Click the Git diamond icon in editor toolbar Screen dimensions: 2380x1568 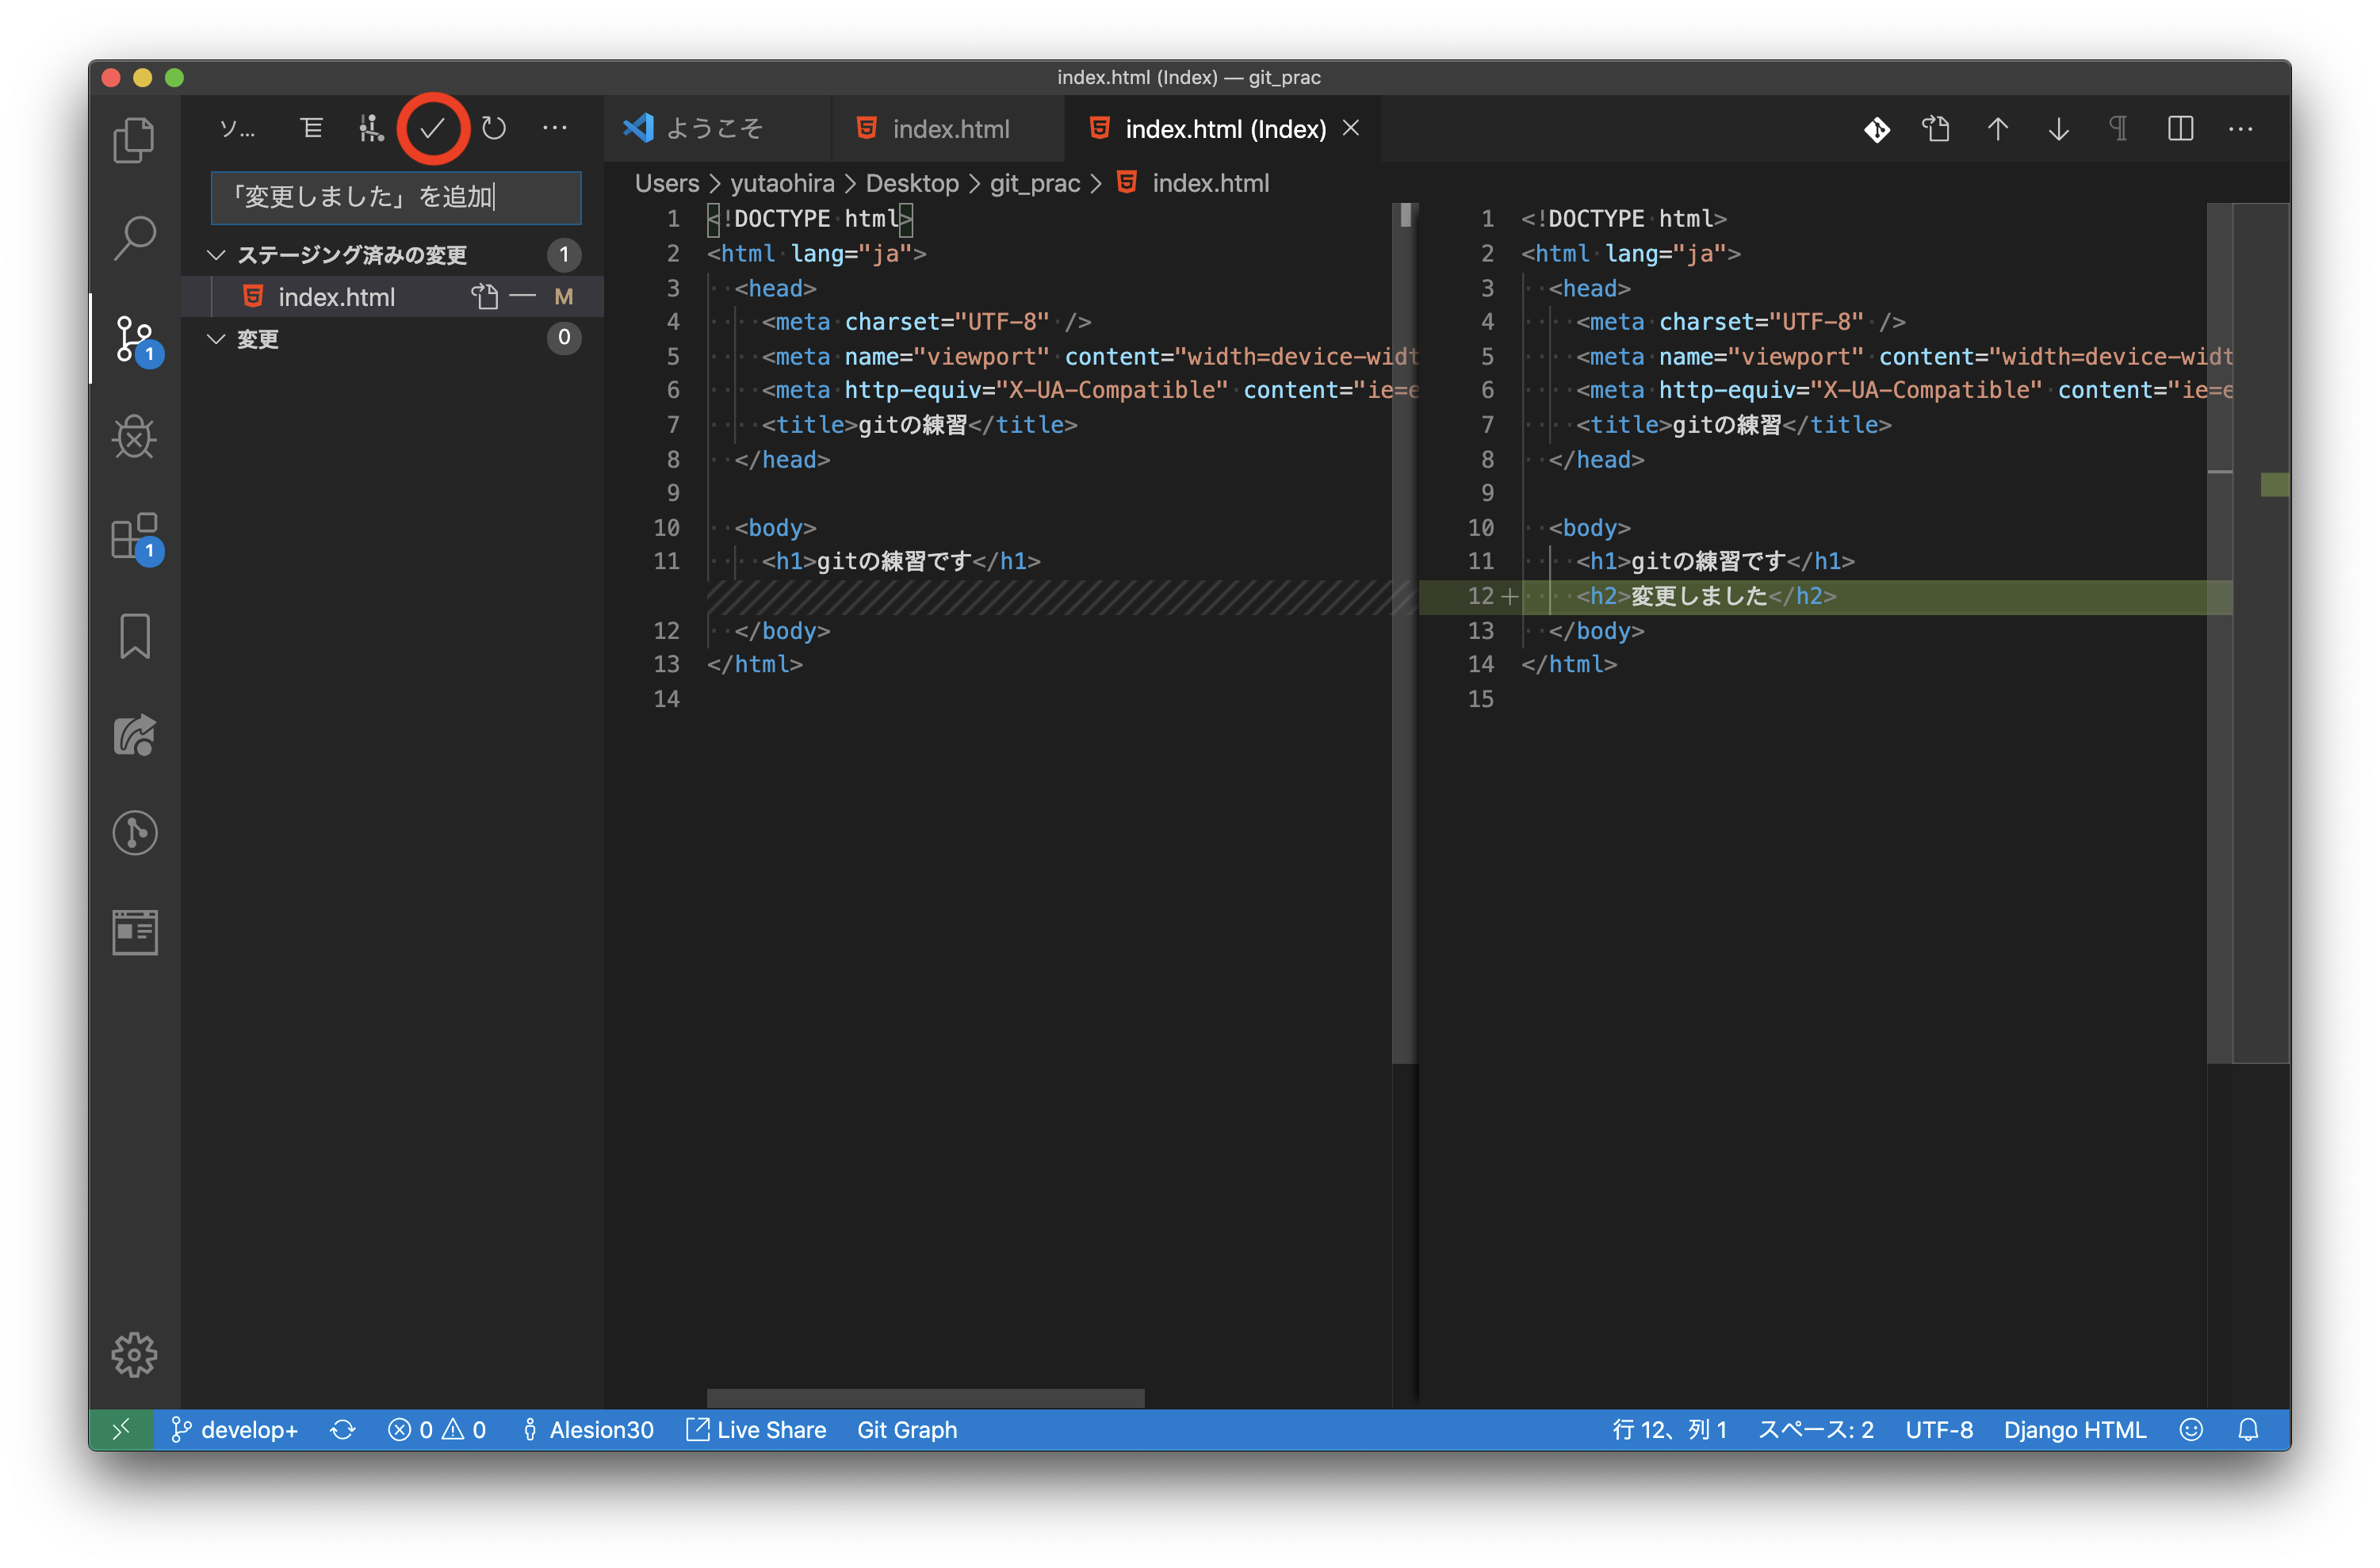(1876, 129)
